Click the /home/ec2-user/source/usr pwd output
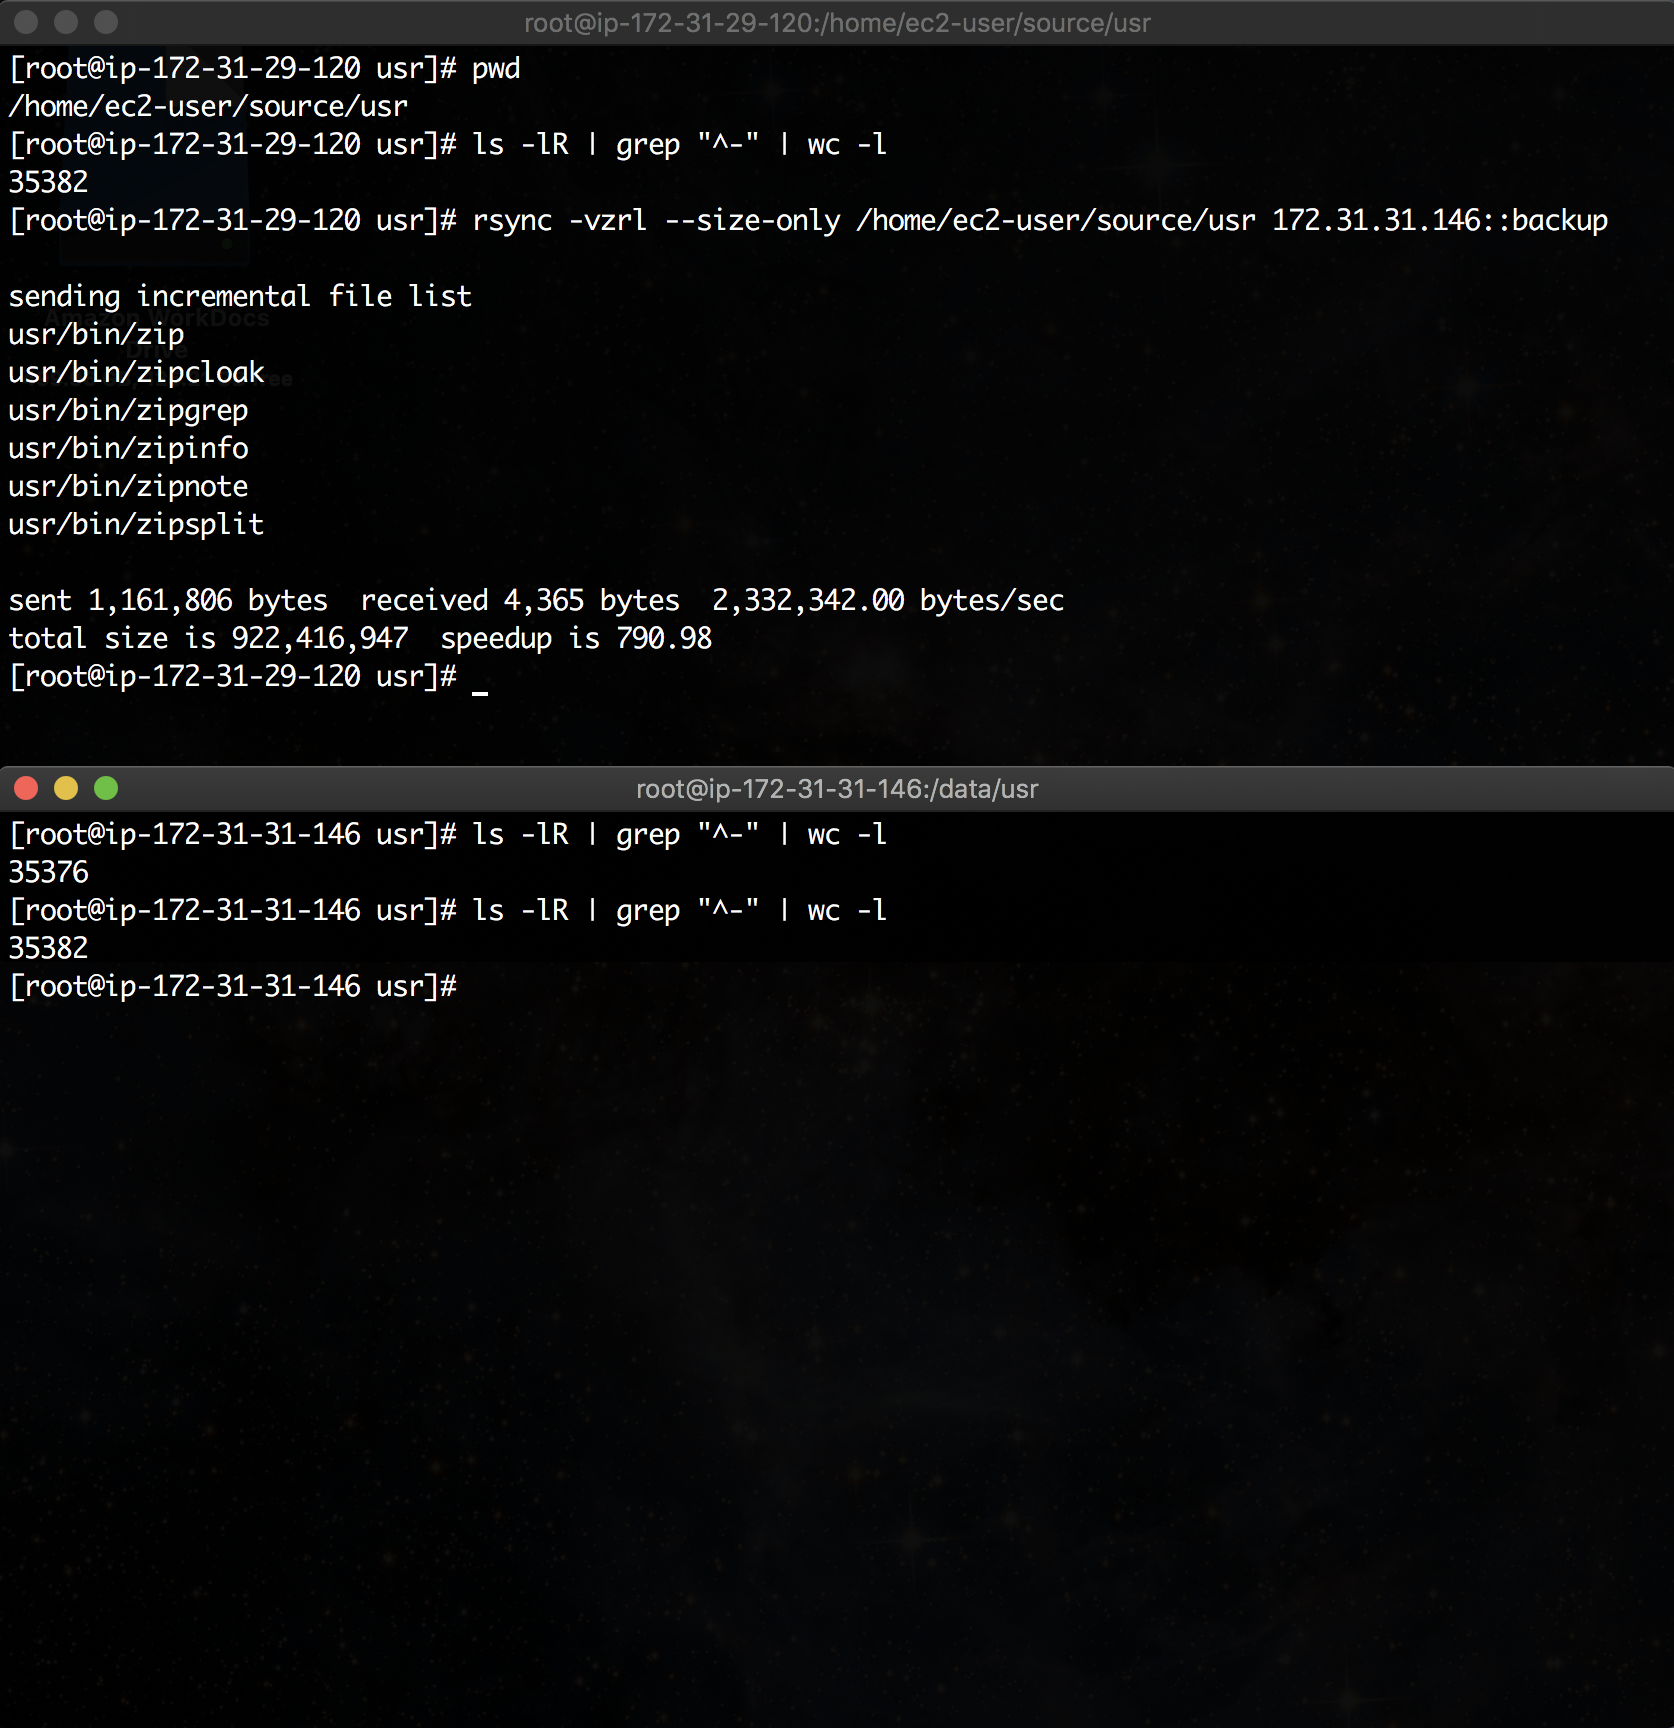Screen dimensions: 1674x1728 (208, 107)
